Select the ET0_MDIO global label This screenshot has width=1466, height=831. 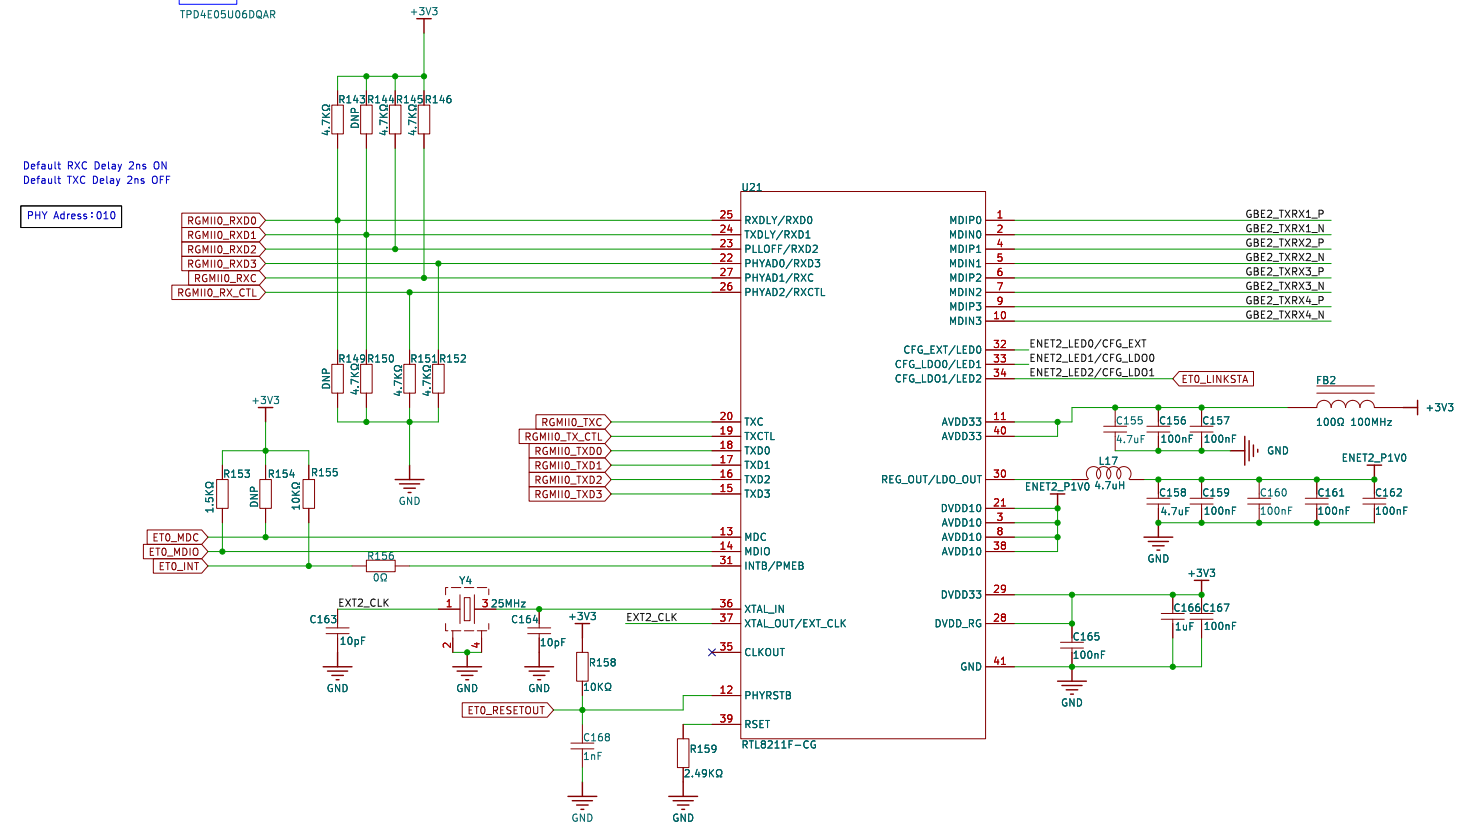176,552
